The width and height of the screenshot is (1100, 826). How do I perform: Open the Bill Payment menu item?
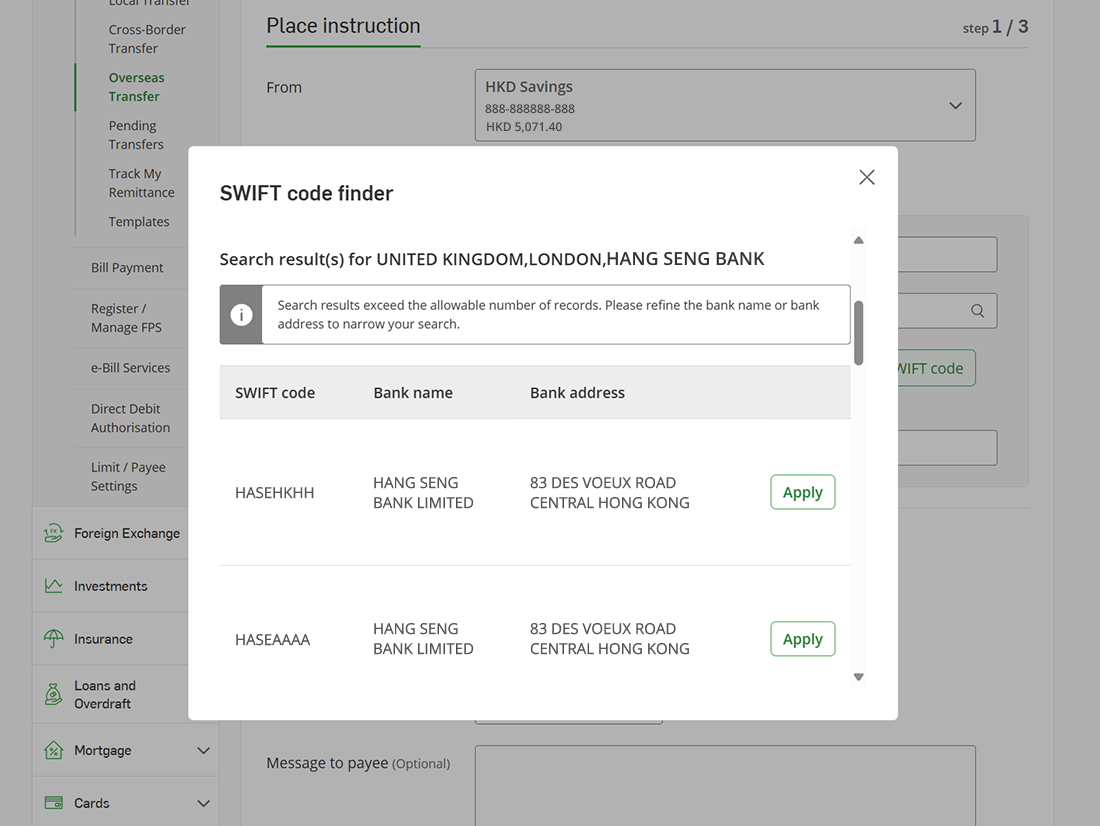pos(127,267)
